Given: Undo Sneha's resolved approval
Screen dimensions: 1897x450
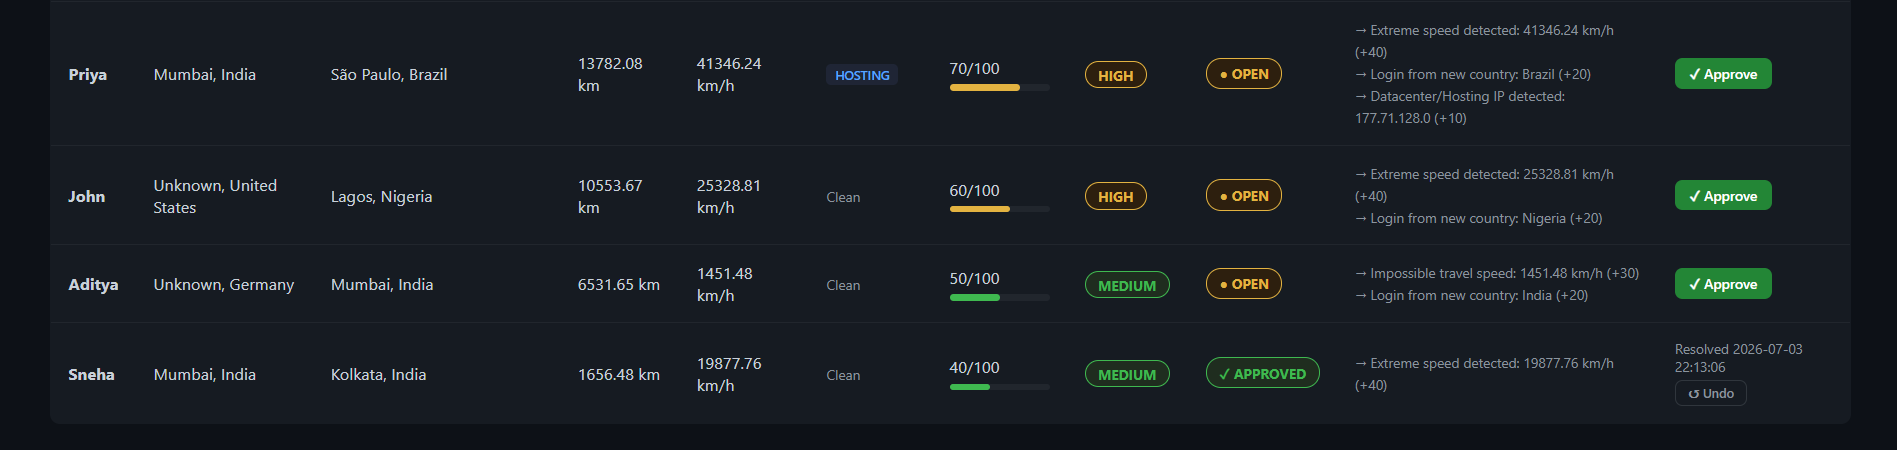Looking at the screenshot, I should click(1711, 394).
